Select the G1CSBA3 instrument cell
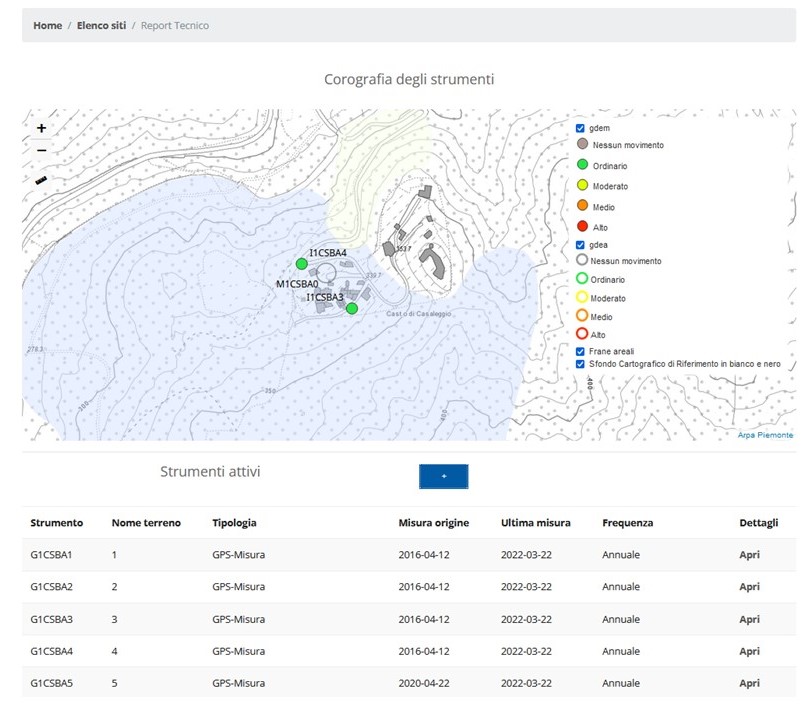Viewport: 807px width, 720px height. [51, 619]
